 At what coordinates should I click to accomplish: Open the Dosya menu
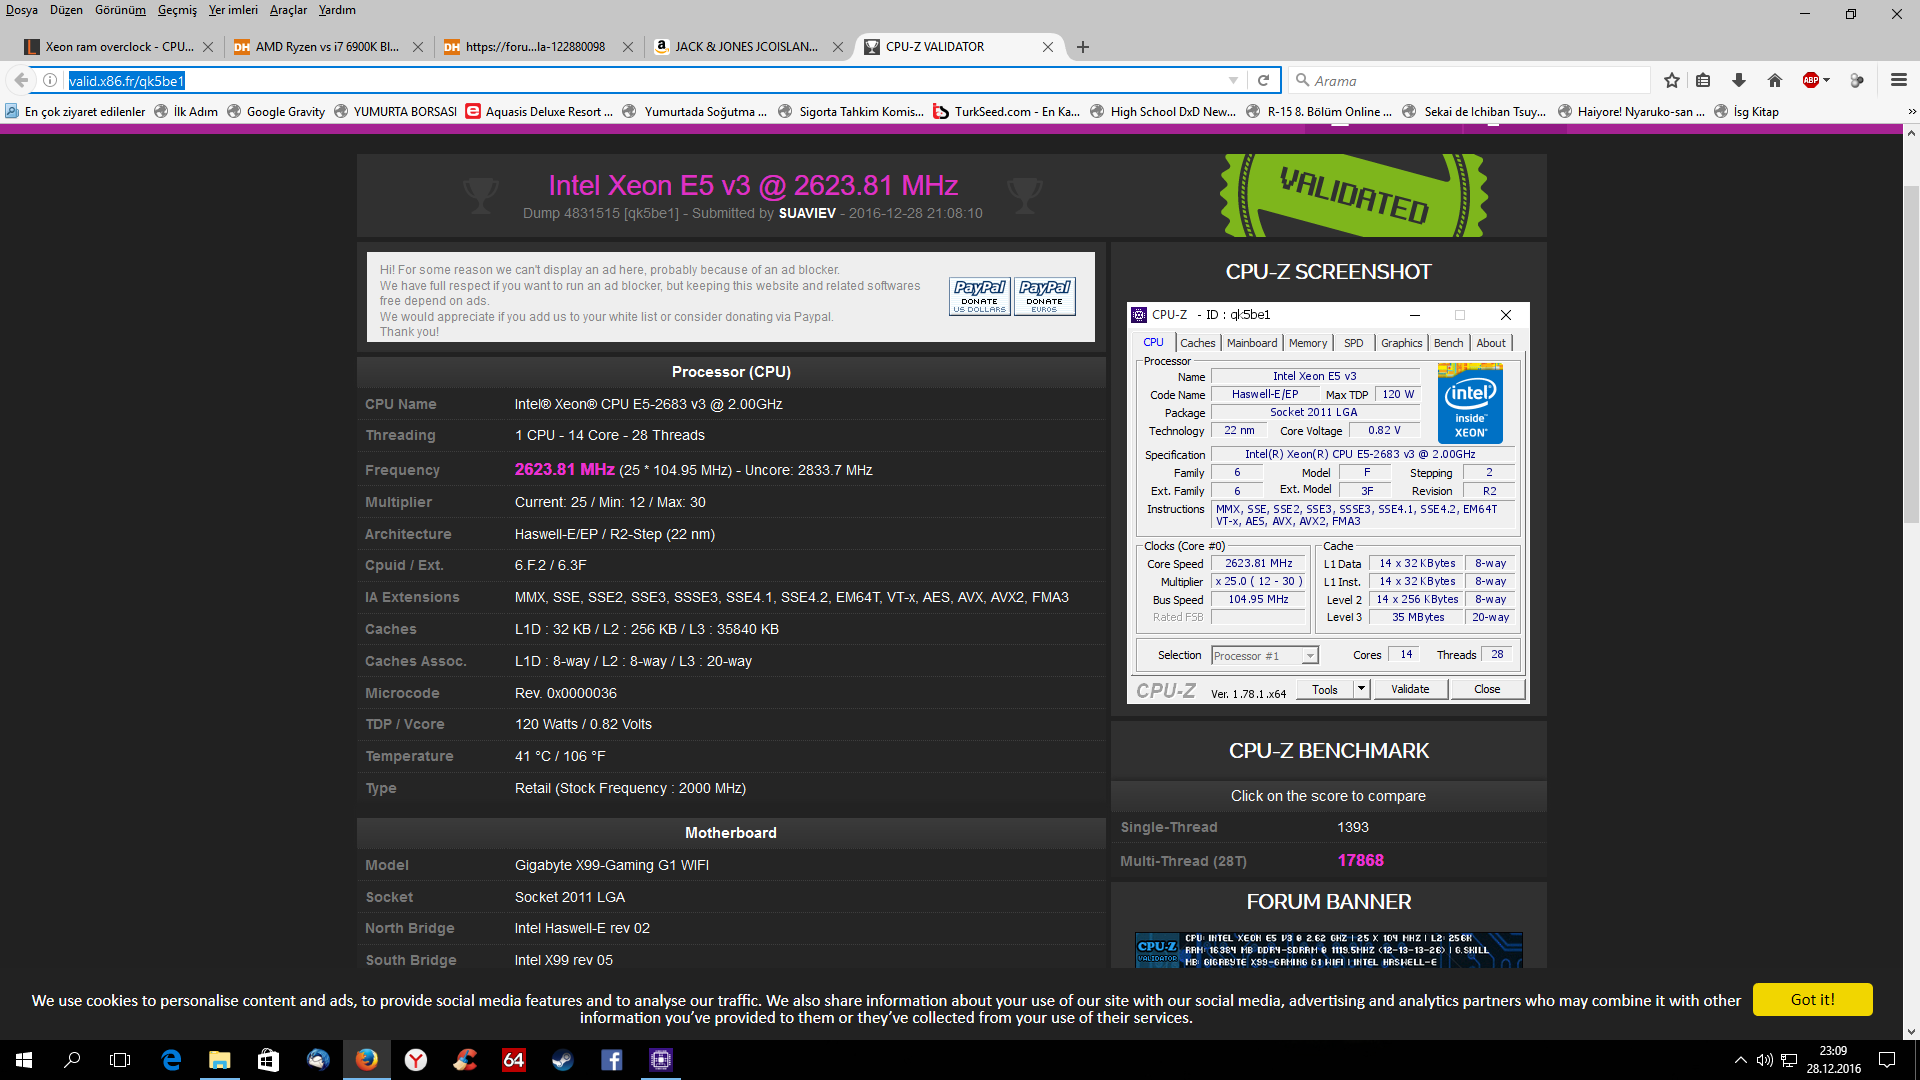[22, 10]
